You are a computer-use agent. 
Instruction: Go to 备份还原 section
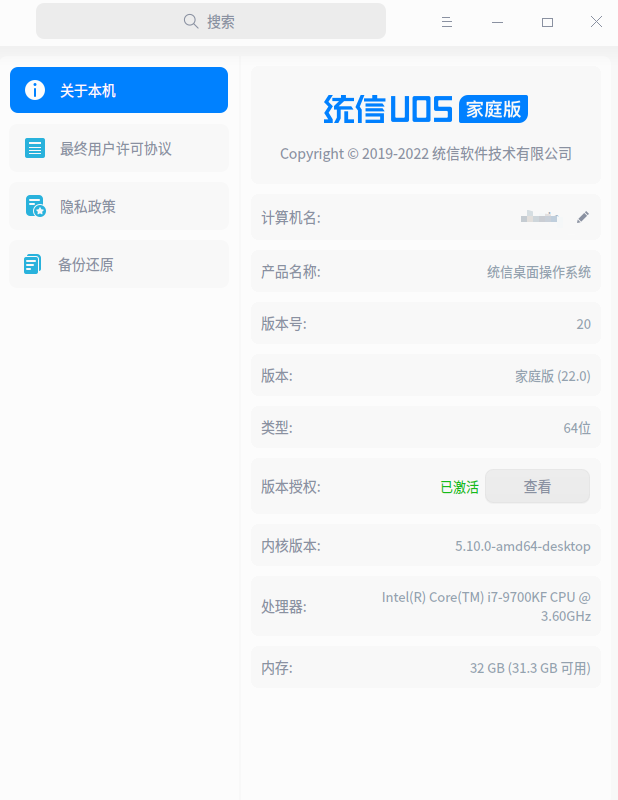(x=119, y=264)
